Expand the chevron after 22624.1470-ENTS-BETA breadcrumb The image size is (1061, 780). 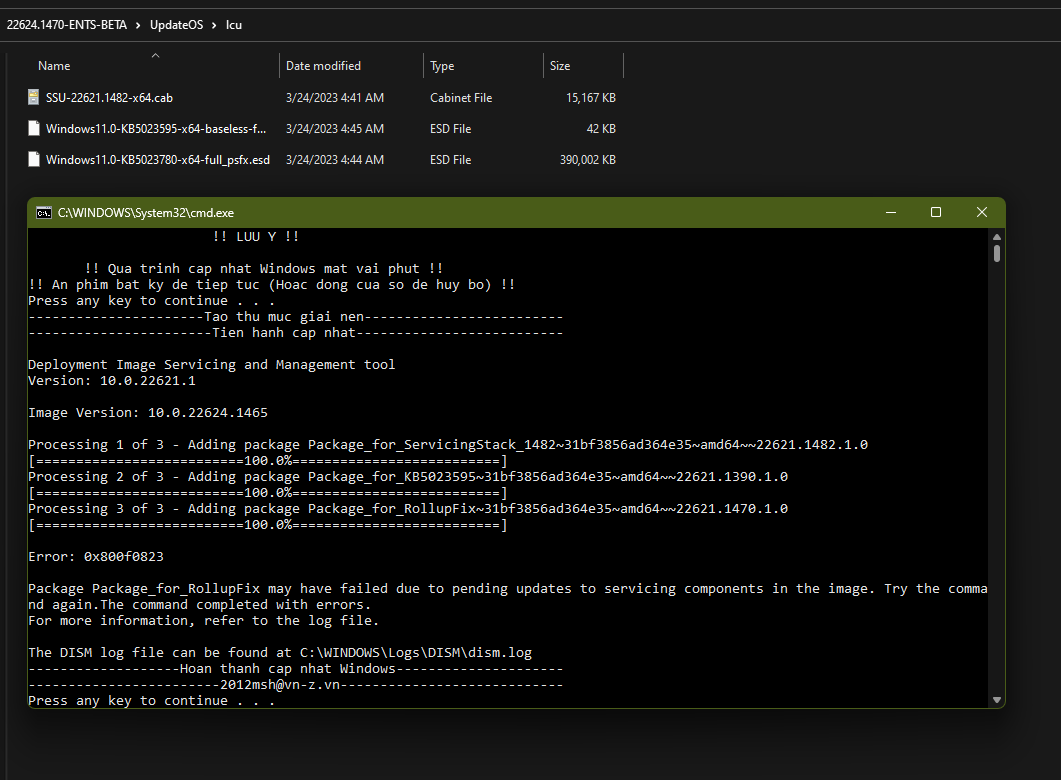[x=138, y=25]
